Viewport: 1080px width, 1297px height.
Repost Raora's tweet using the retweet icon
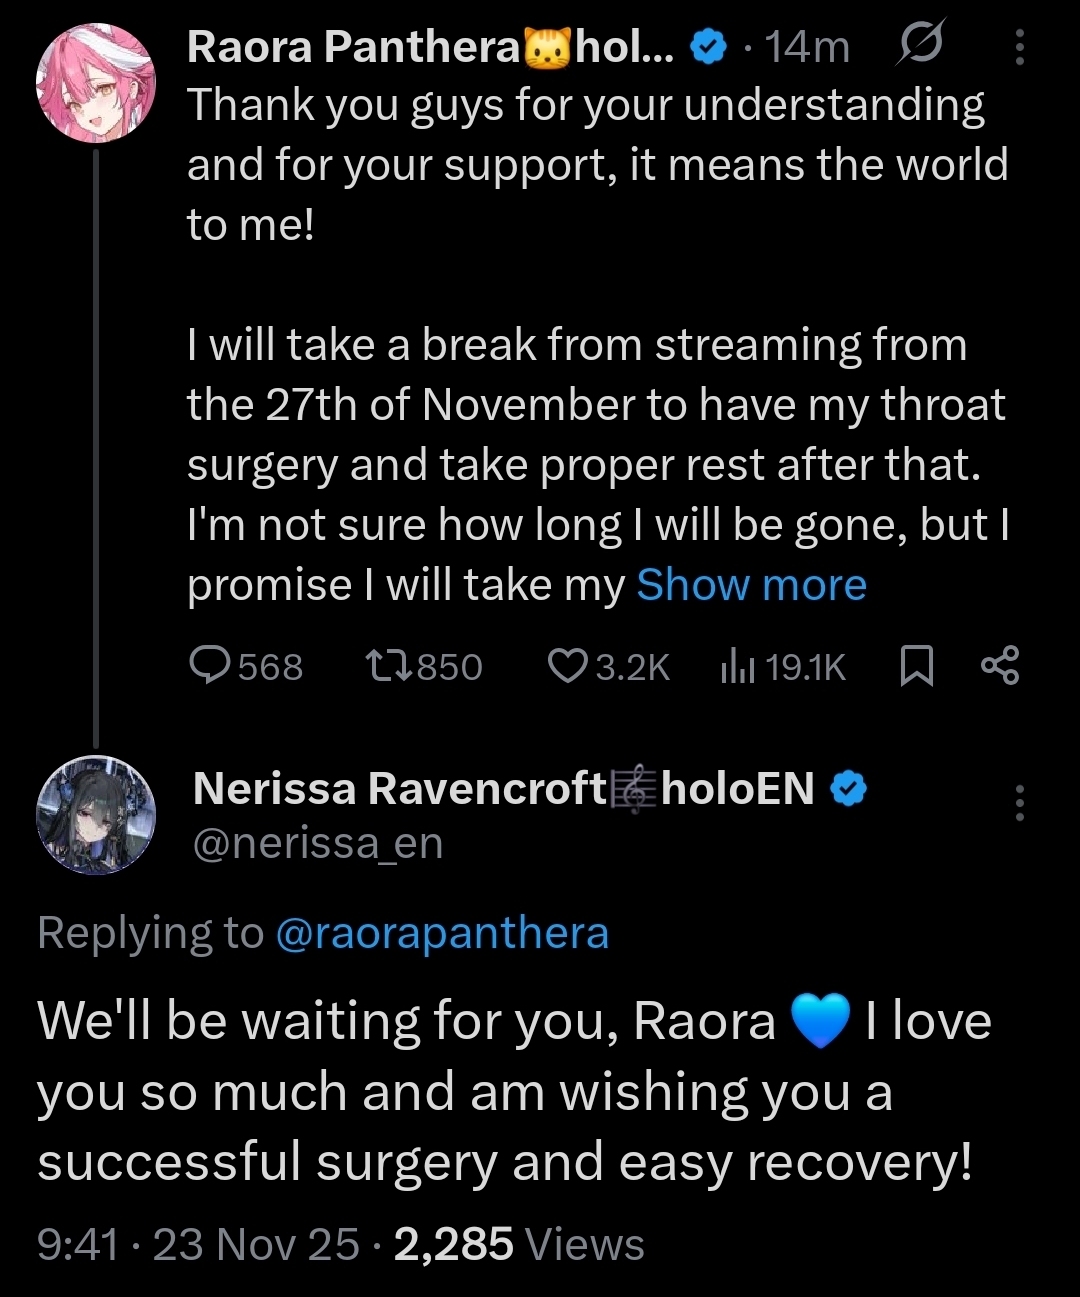tap(388, 665)
